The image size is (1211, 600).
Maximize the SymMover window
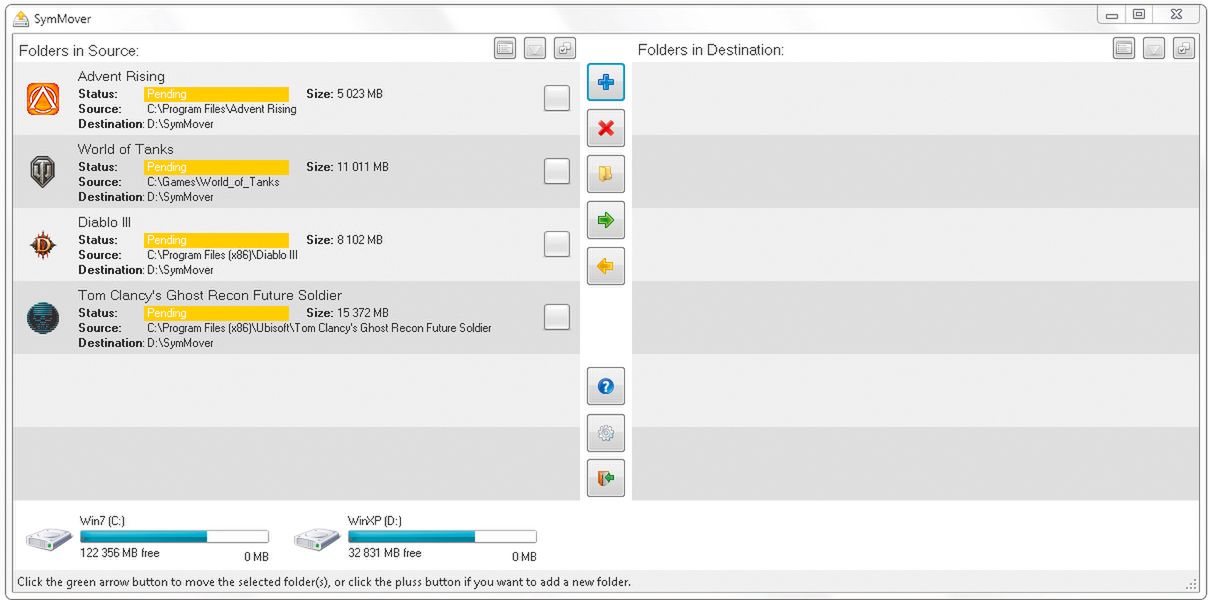[x=1139, y=14]
